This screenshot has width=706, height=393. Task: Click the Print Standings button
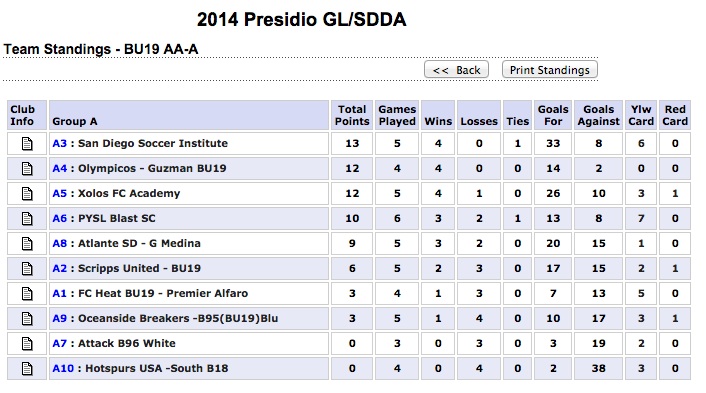tap(550, 70)
